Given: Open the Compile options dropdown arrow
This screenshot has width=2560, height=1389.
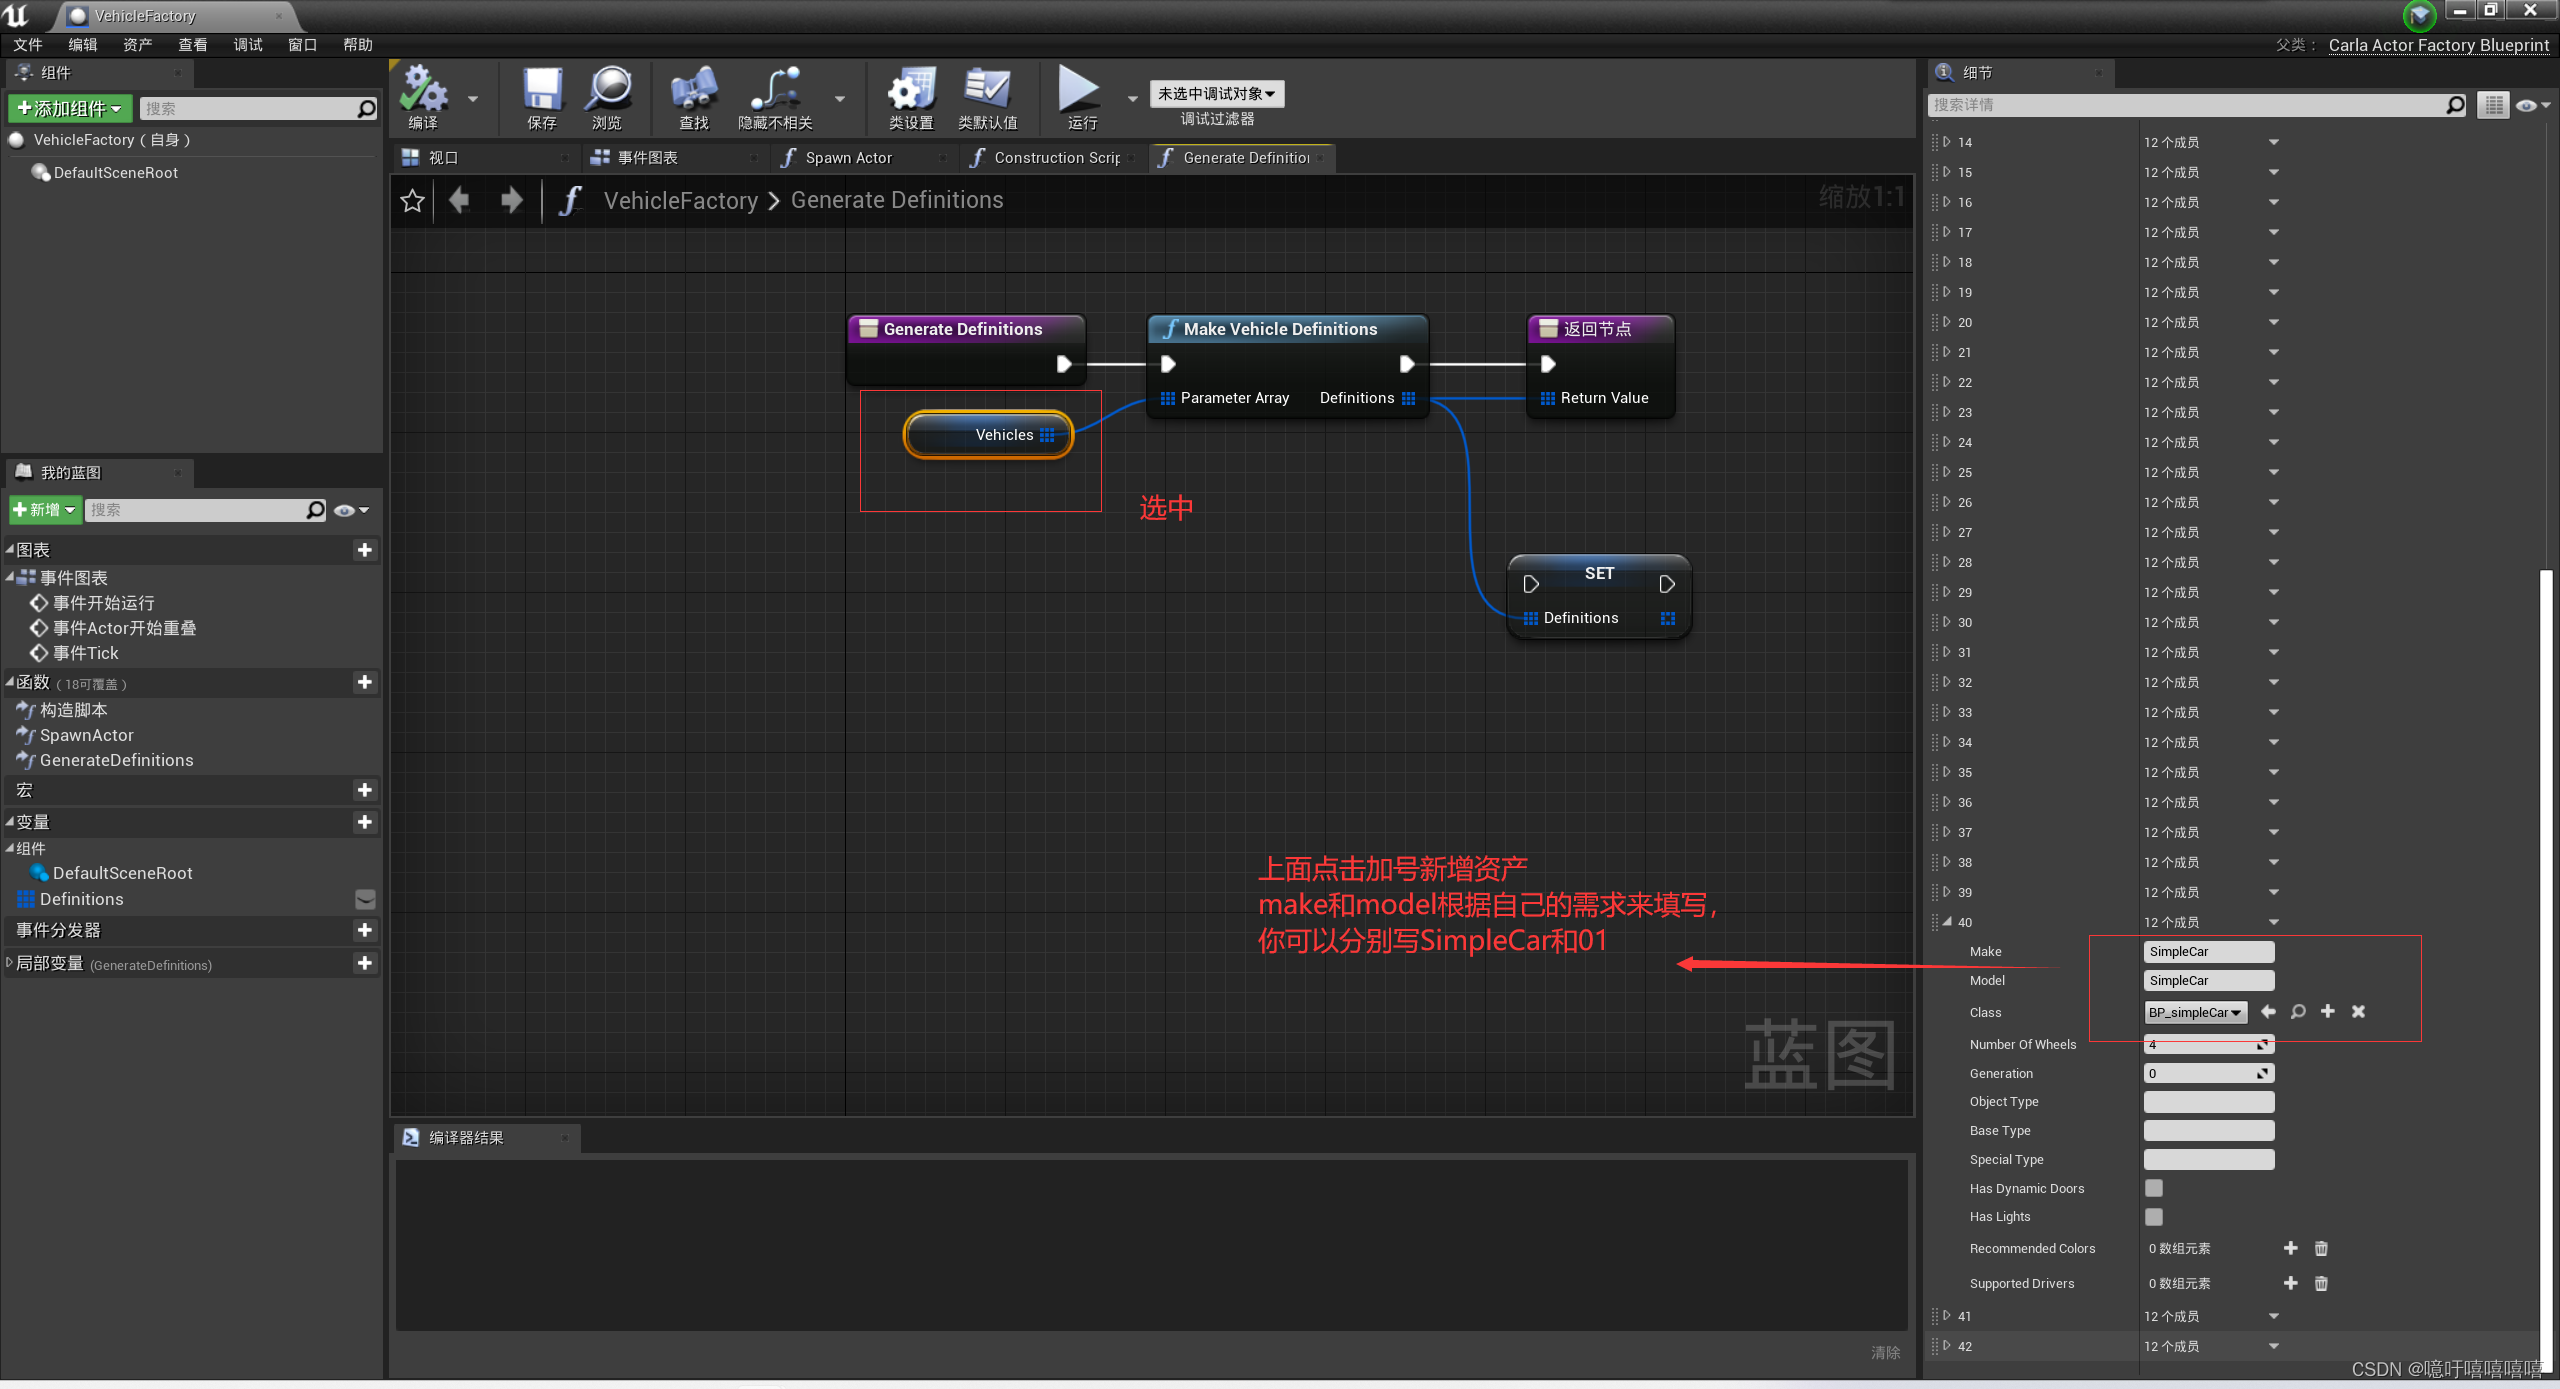Looking at the screenshot, I should [473, 99].
